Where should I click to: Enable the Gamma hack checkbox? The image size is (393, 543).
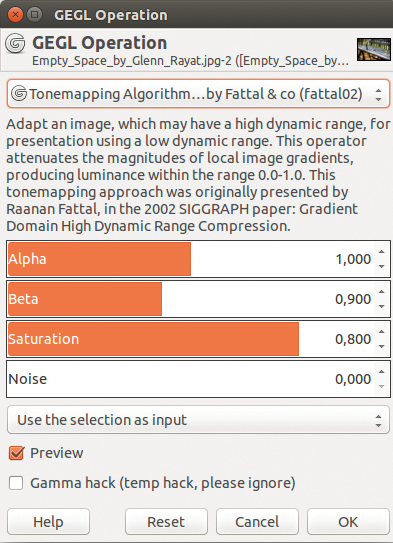[16, 483]
